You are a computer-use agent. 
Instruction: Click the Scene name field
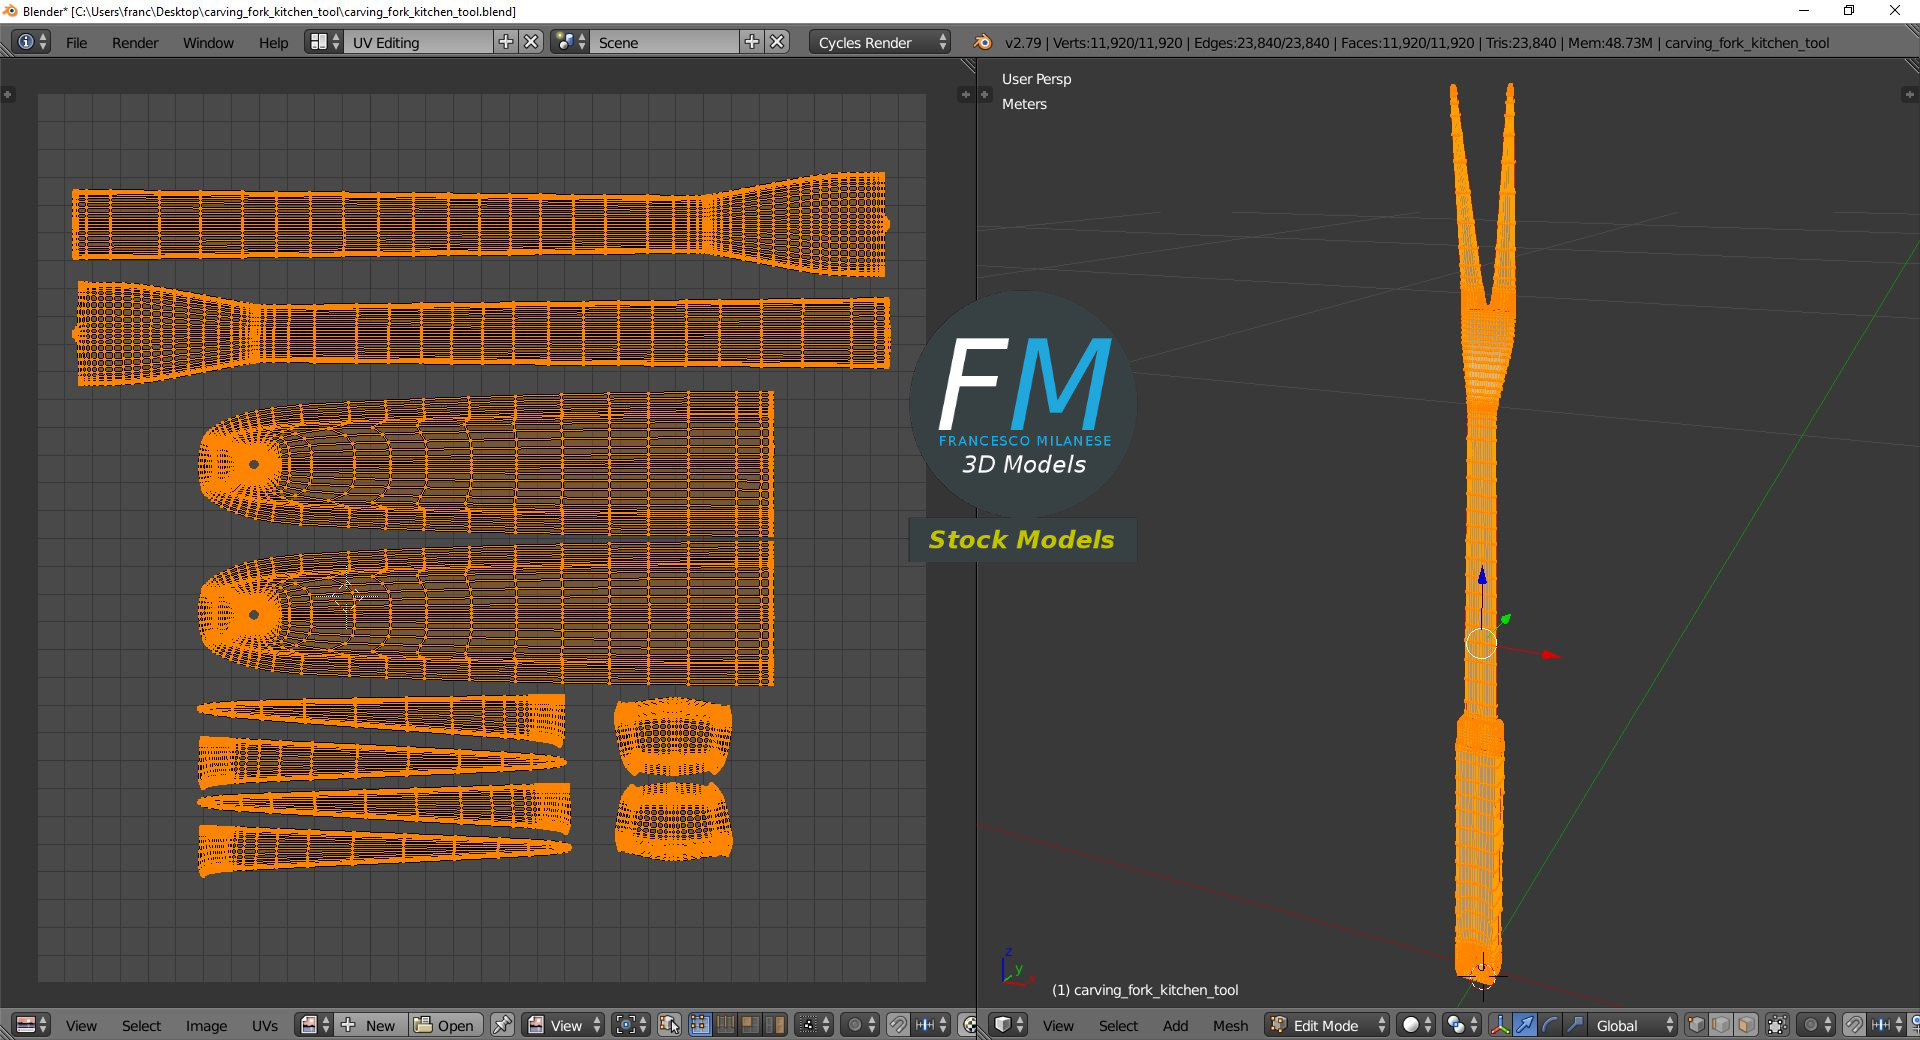click(665, 42)
